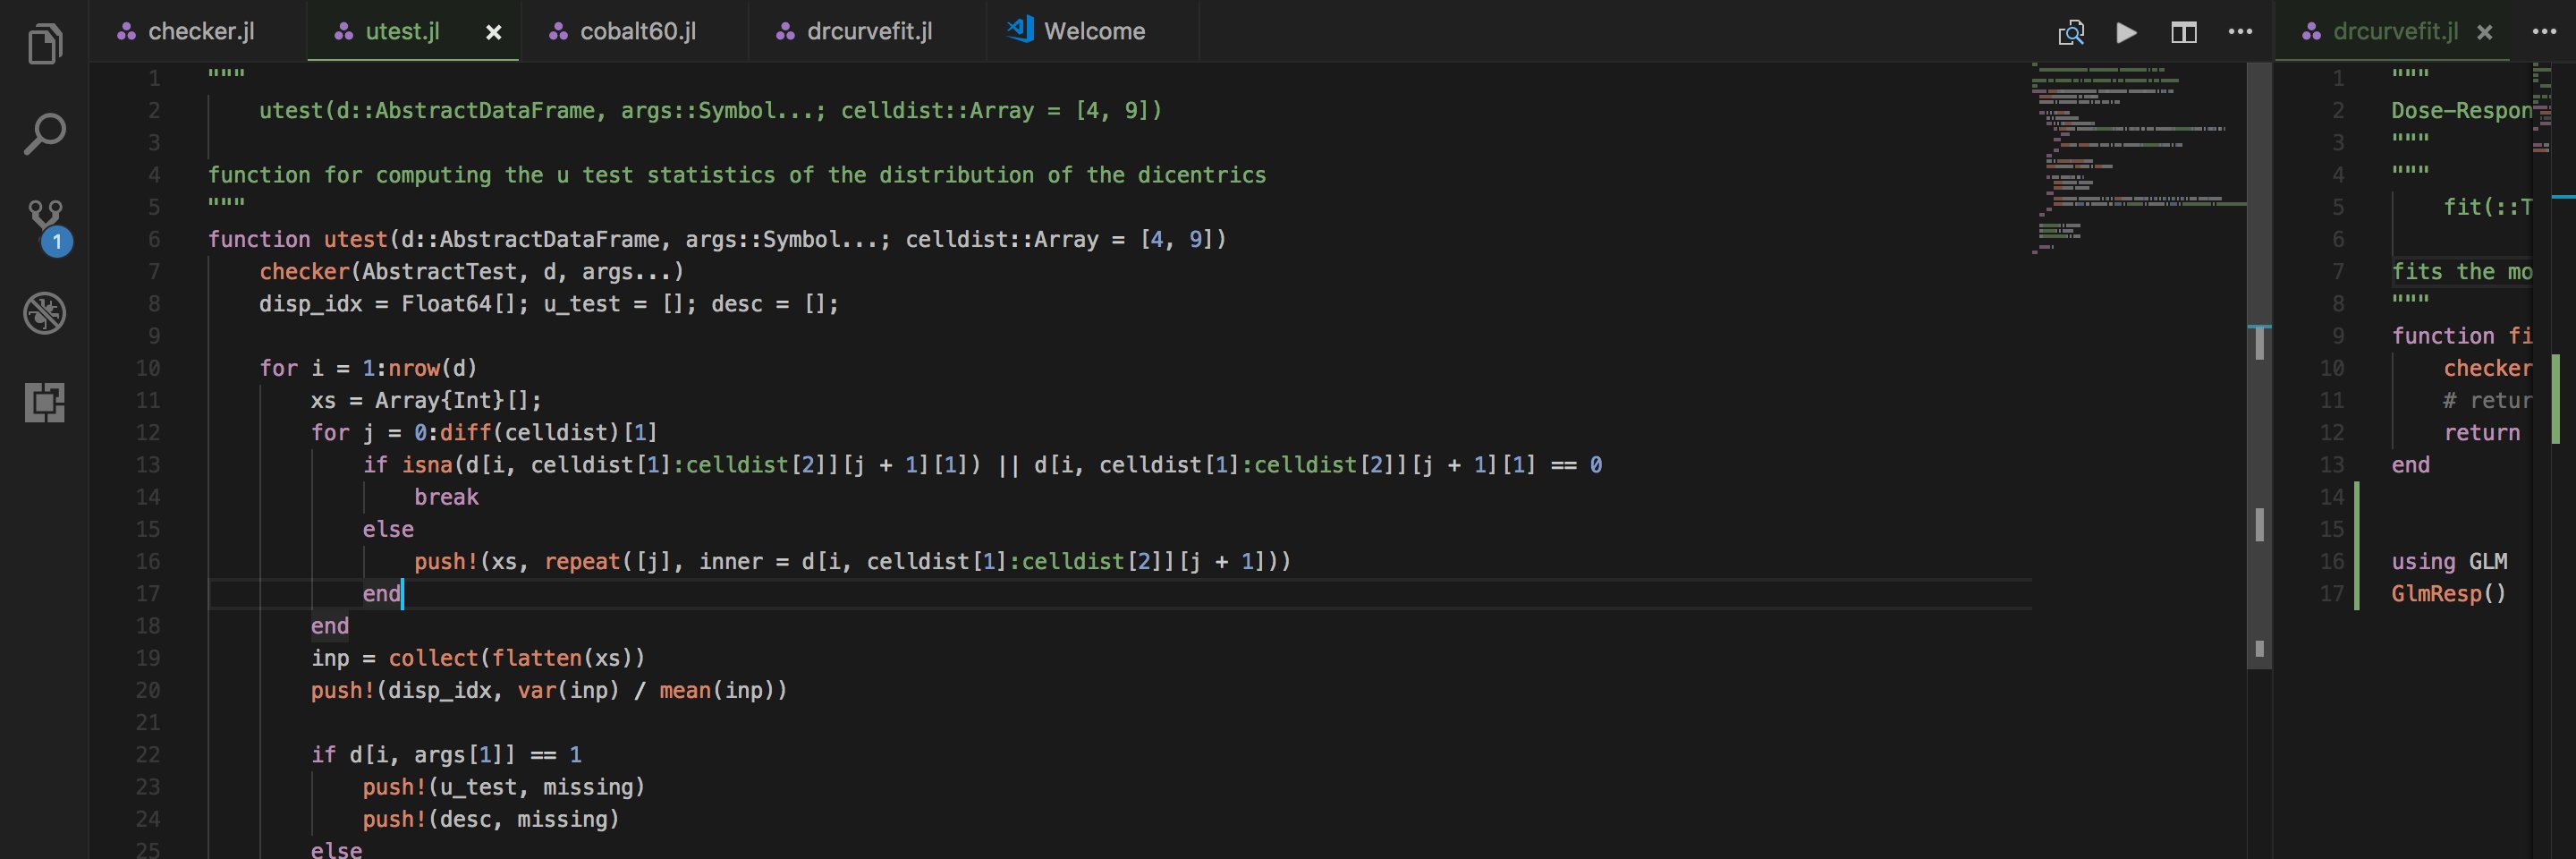
Task: Run the file with the play button
Action: coord(2127,32)
